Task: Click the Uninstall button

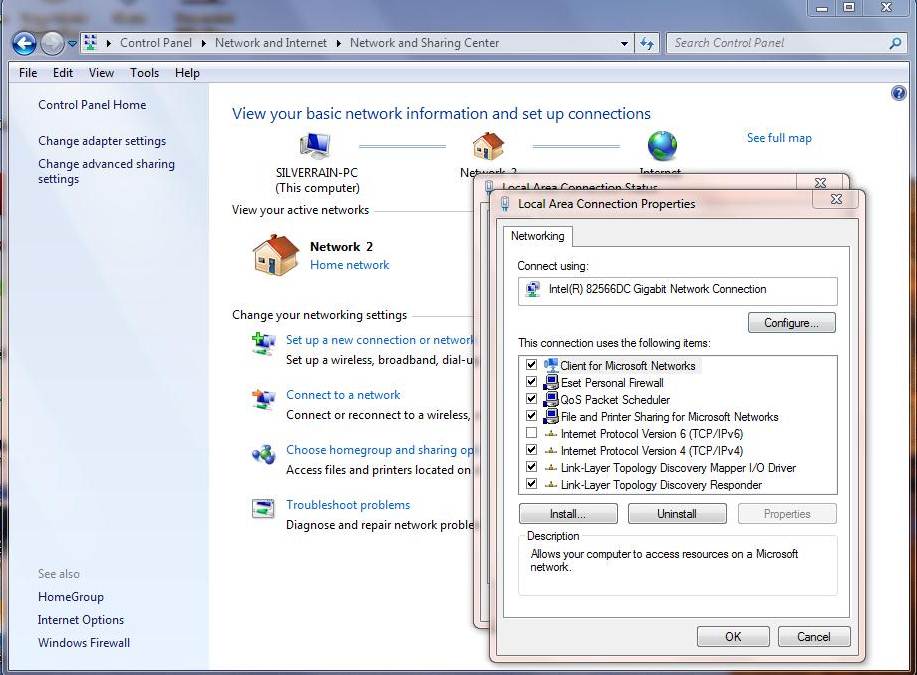Action: click(x=677, y=514)
